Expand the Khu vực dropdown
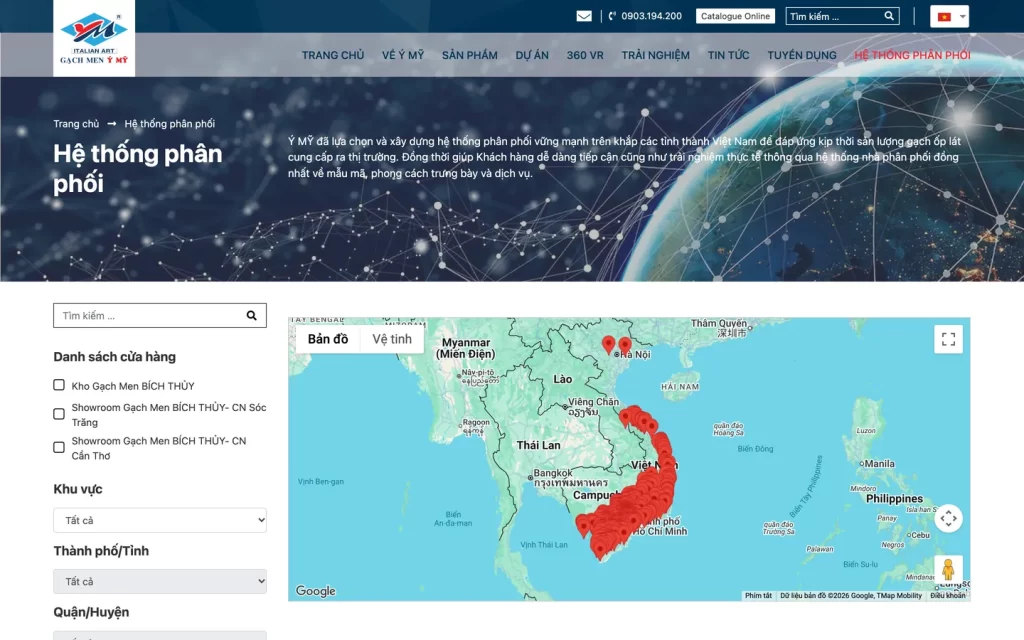This screenshot has width=1024, height=640. click(x=160, y=520)
